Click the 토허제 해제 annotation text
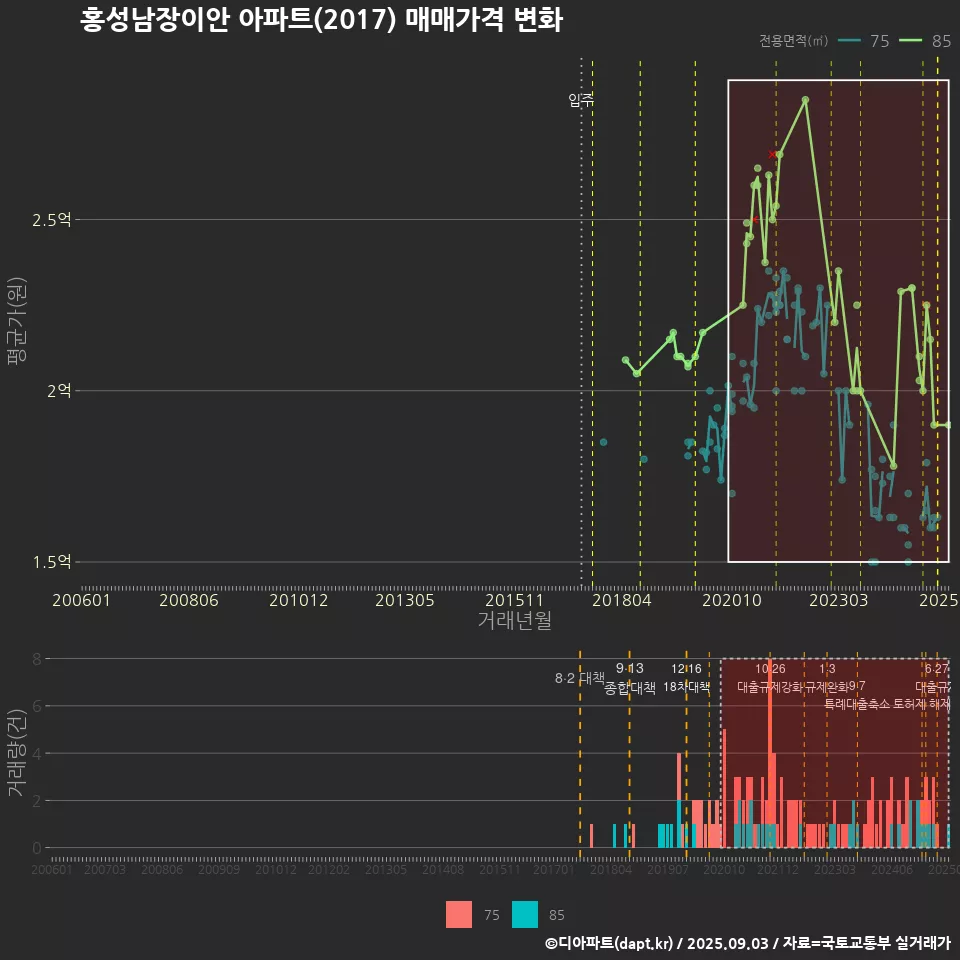 921,704
